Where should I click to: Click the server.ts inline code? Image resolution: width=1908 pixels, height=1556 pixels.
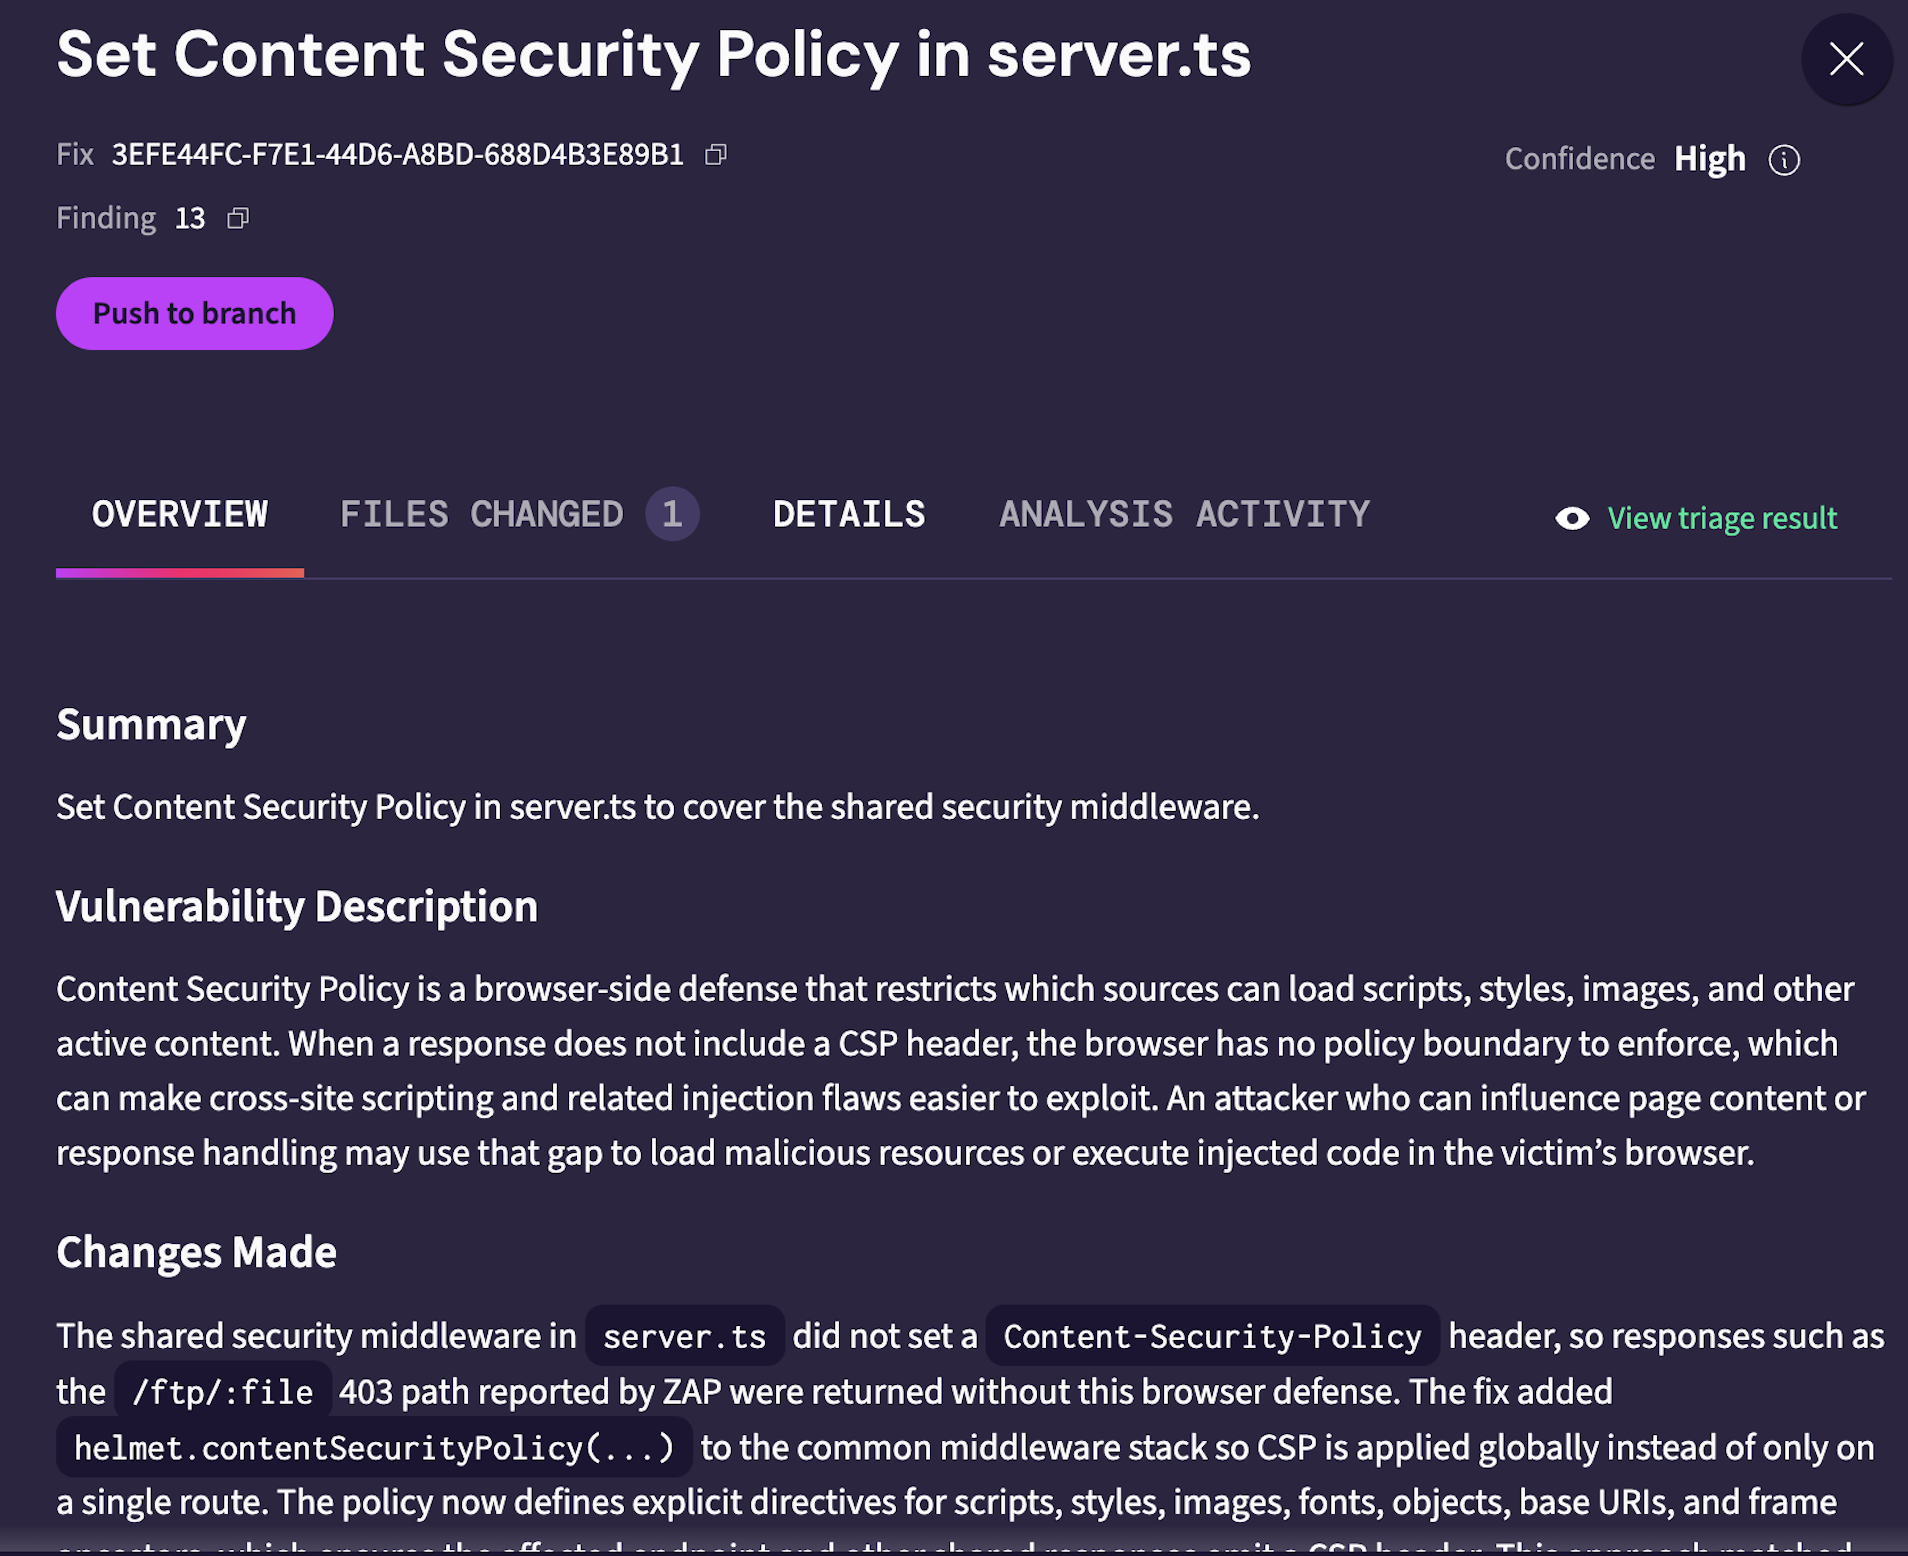[x=685, y=1336]
